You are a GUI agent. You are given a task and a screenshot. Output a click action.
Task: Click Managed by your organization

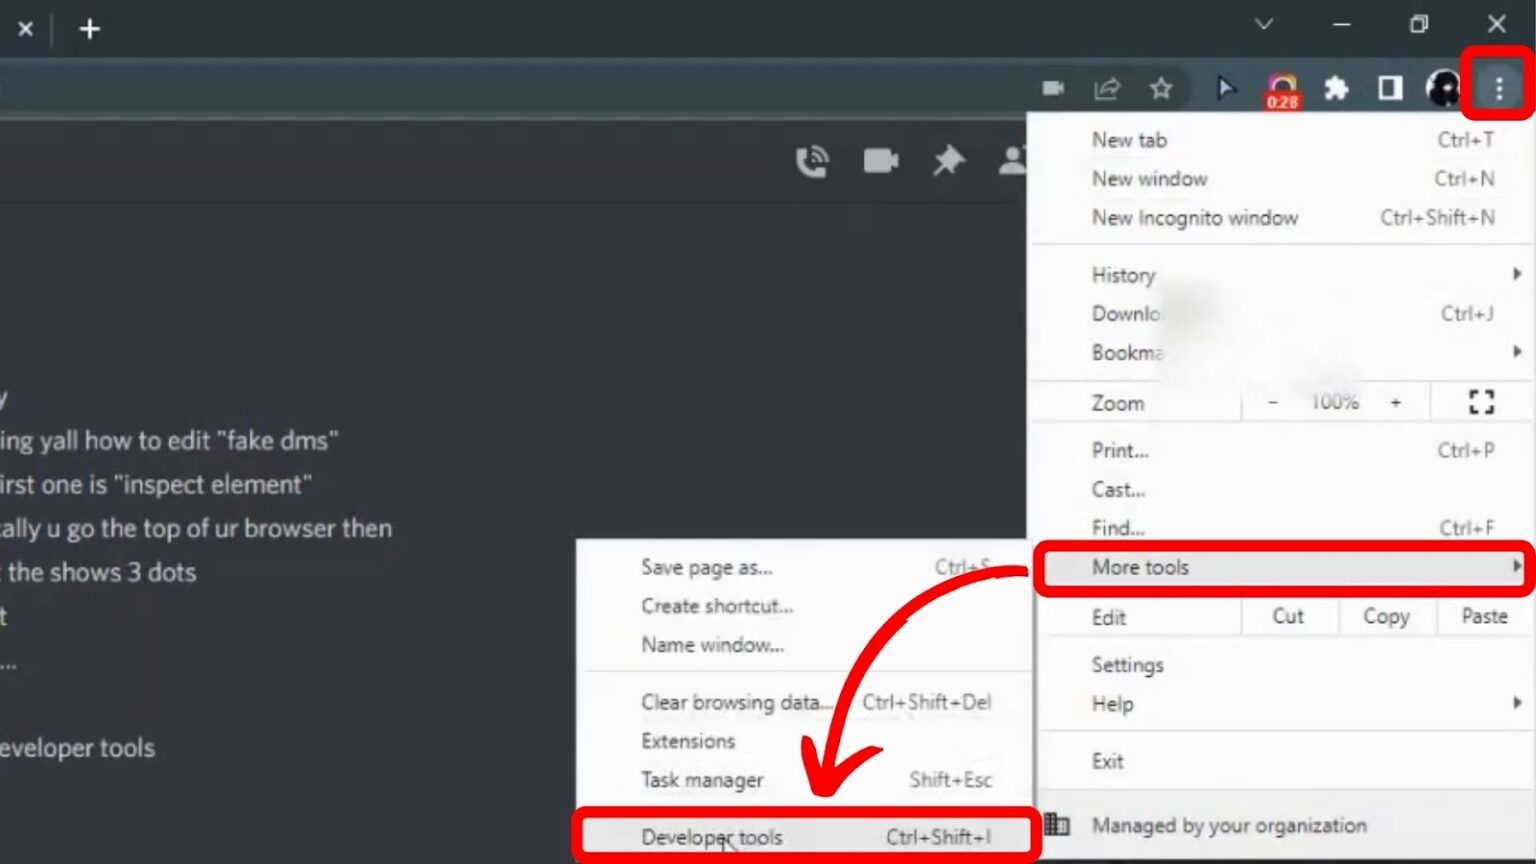tap(1230, 825)
